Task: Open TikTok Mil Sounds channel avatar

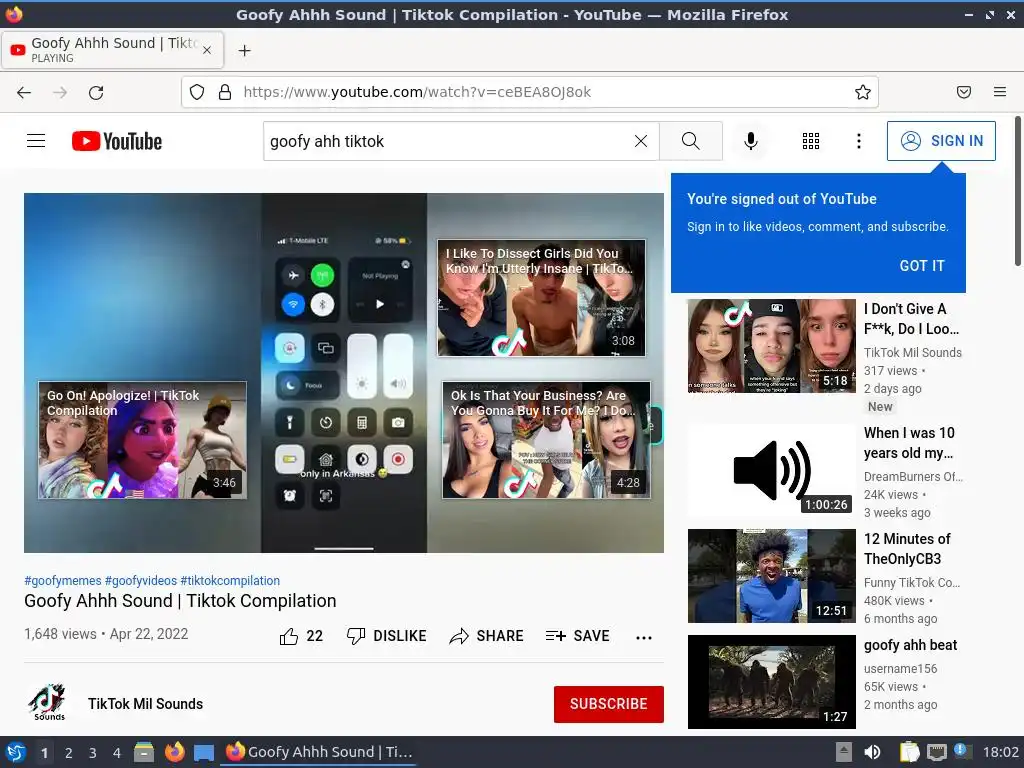Action: (48, 703)
